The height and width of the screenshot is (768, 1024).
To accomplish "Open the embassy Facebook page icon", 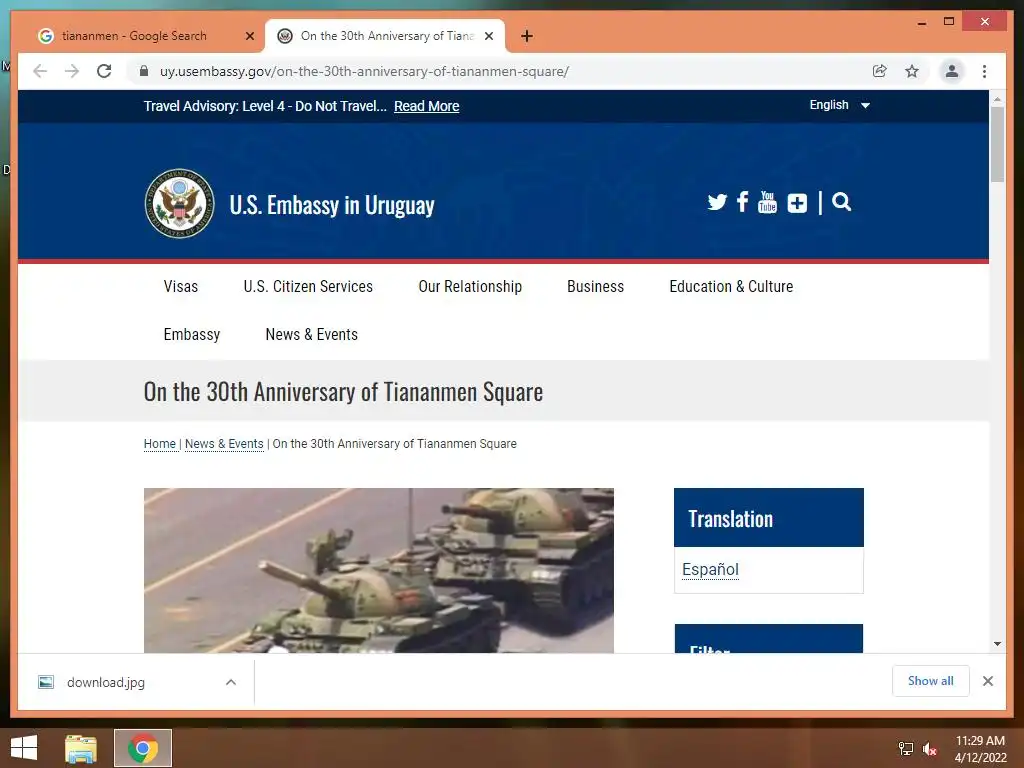I will pyautogui.click(x=742, y=202).
